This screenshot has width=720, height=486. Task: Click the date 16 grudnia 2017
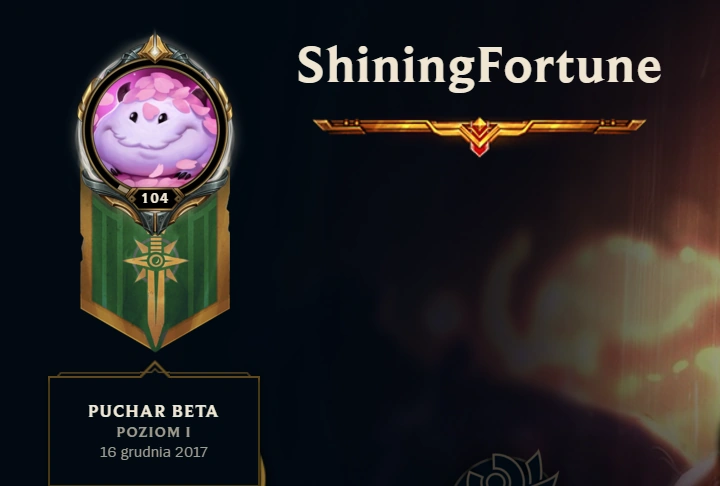153,452
